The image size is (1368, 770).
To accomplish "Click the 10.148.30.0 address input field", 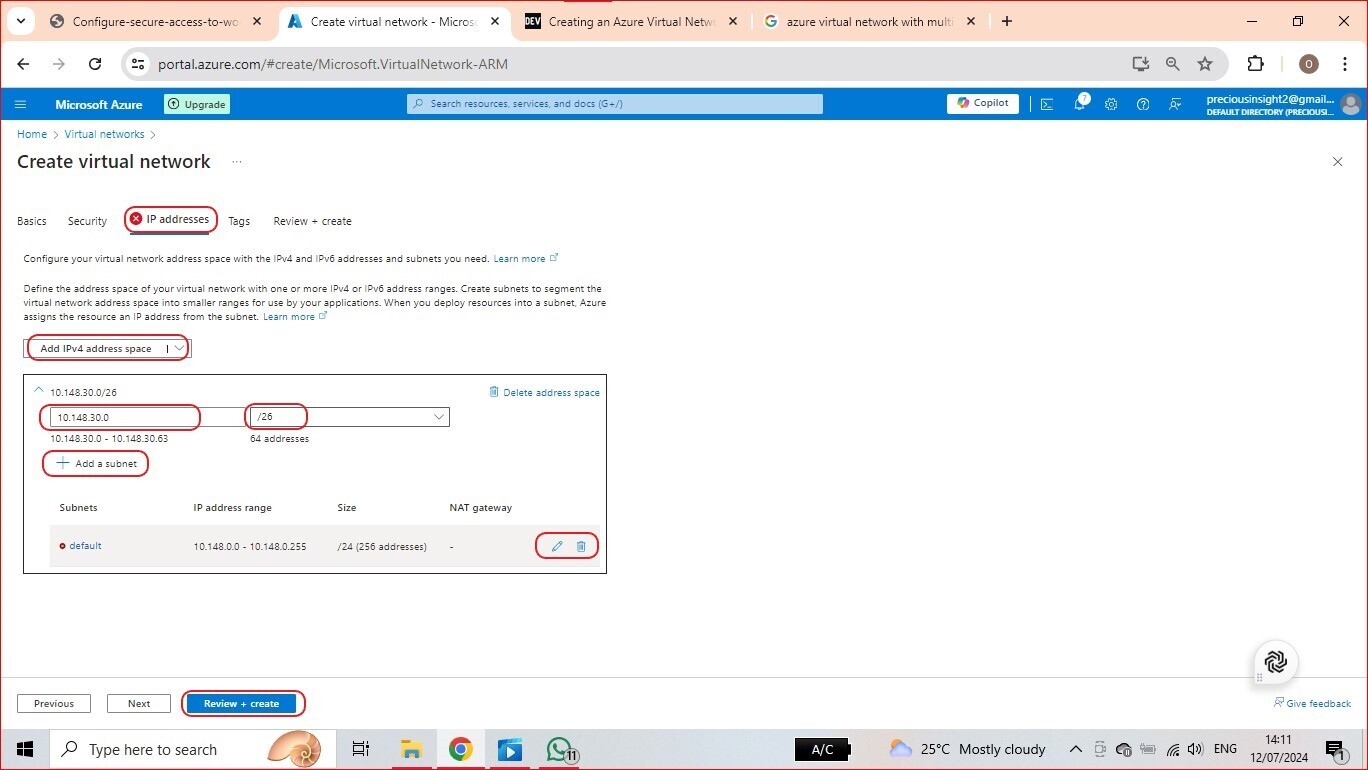I will click(148, 417).
